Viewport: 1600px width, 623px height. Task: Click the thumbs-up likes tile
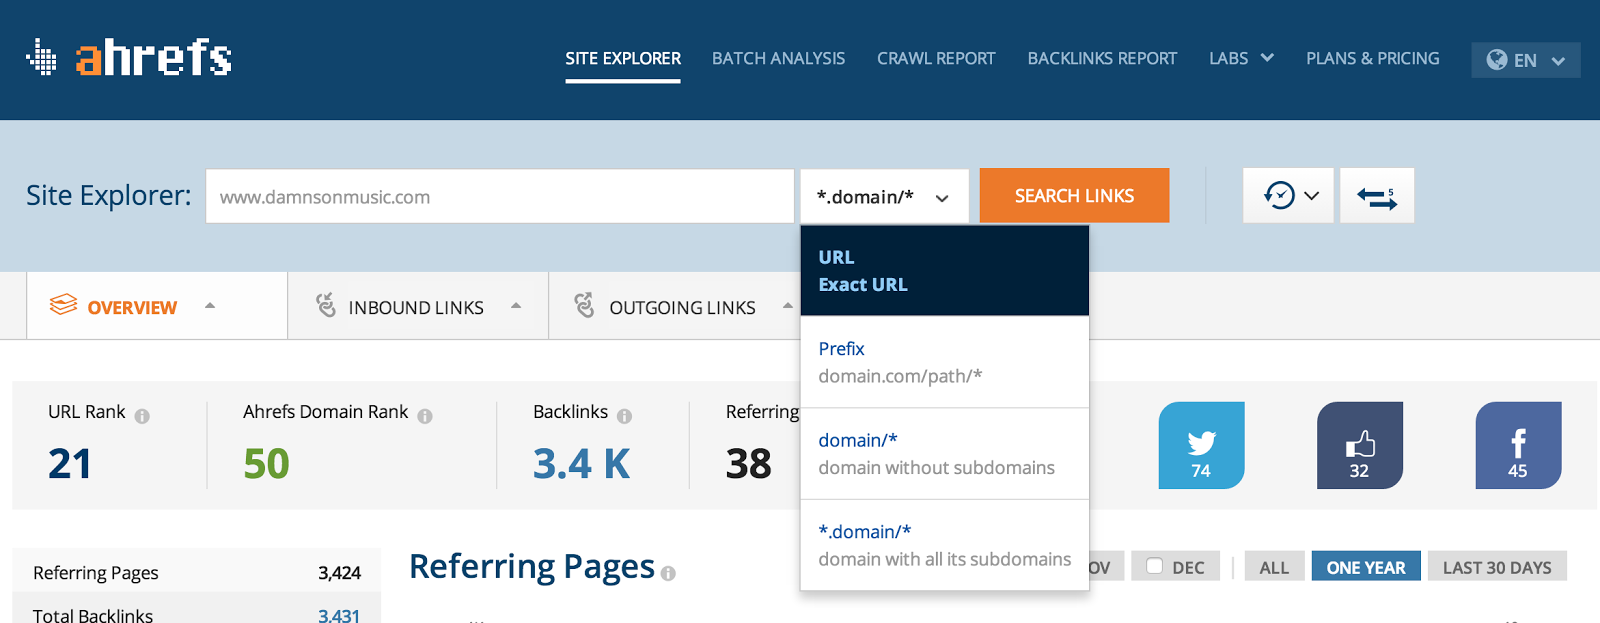pos(1359,446)
